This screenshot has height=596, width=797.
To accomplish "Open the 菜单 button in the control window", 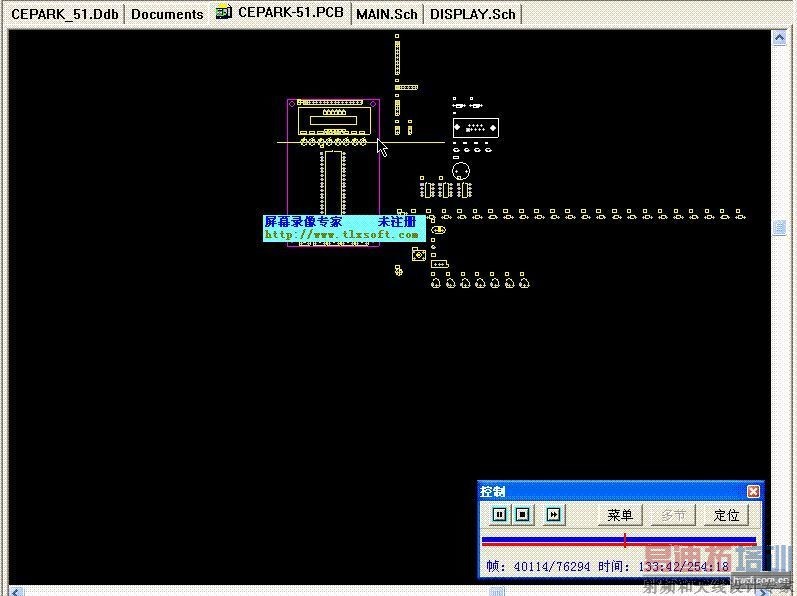I will (x=620, y=515).
